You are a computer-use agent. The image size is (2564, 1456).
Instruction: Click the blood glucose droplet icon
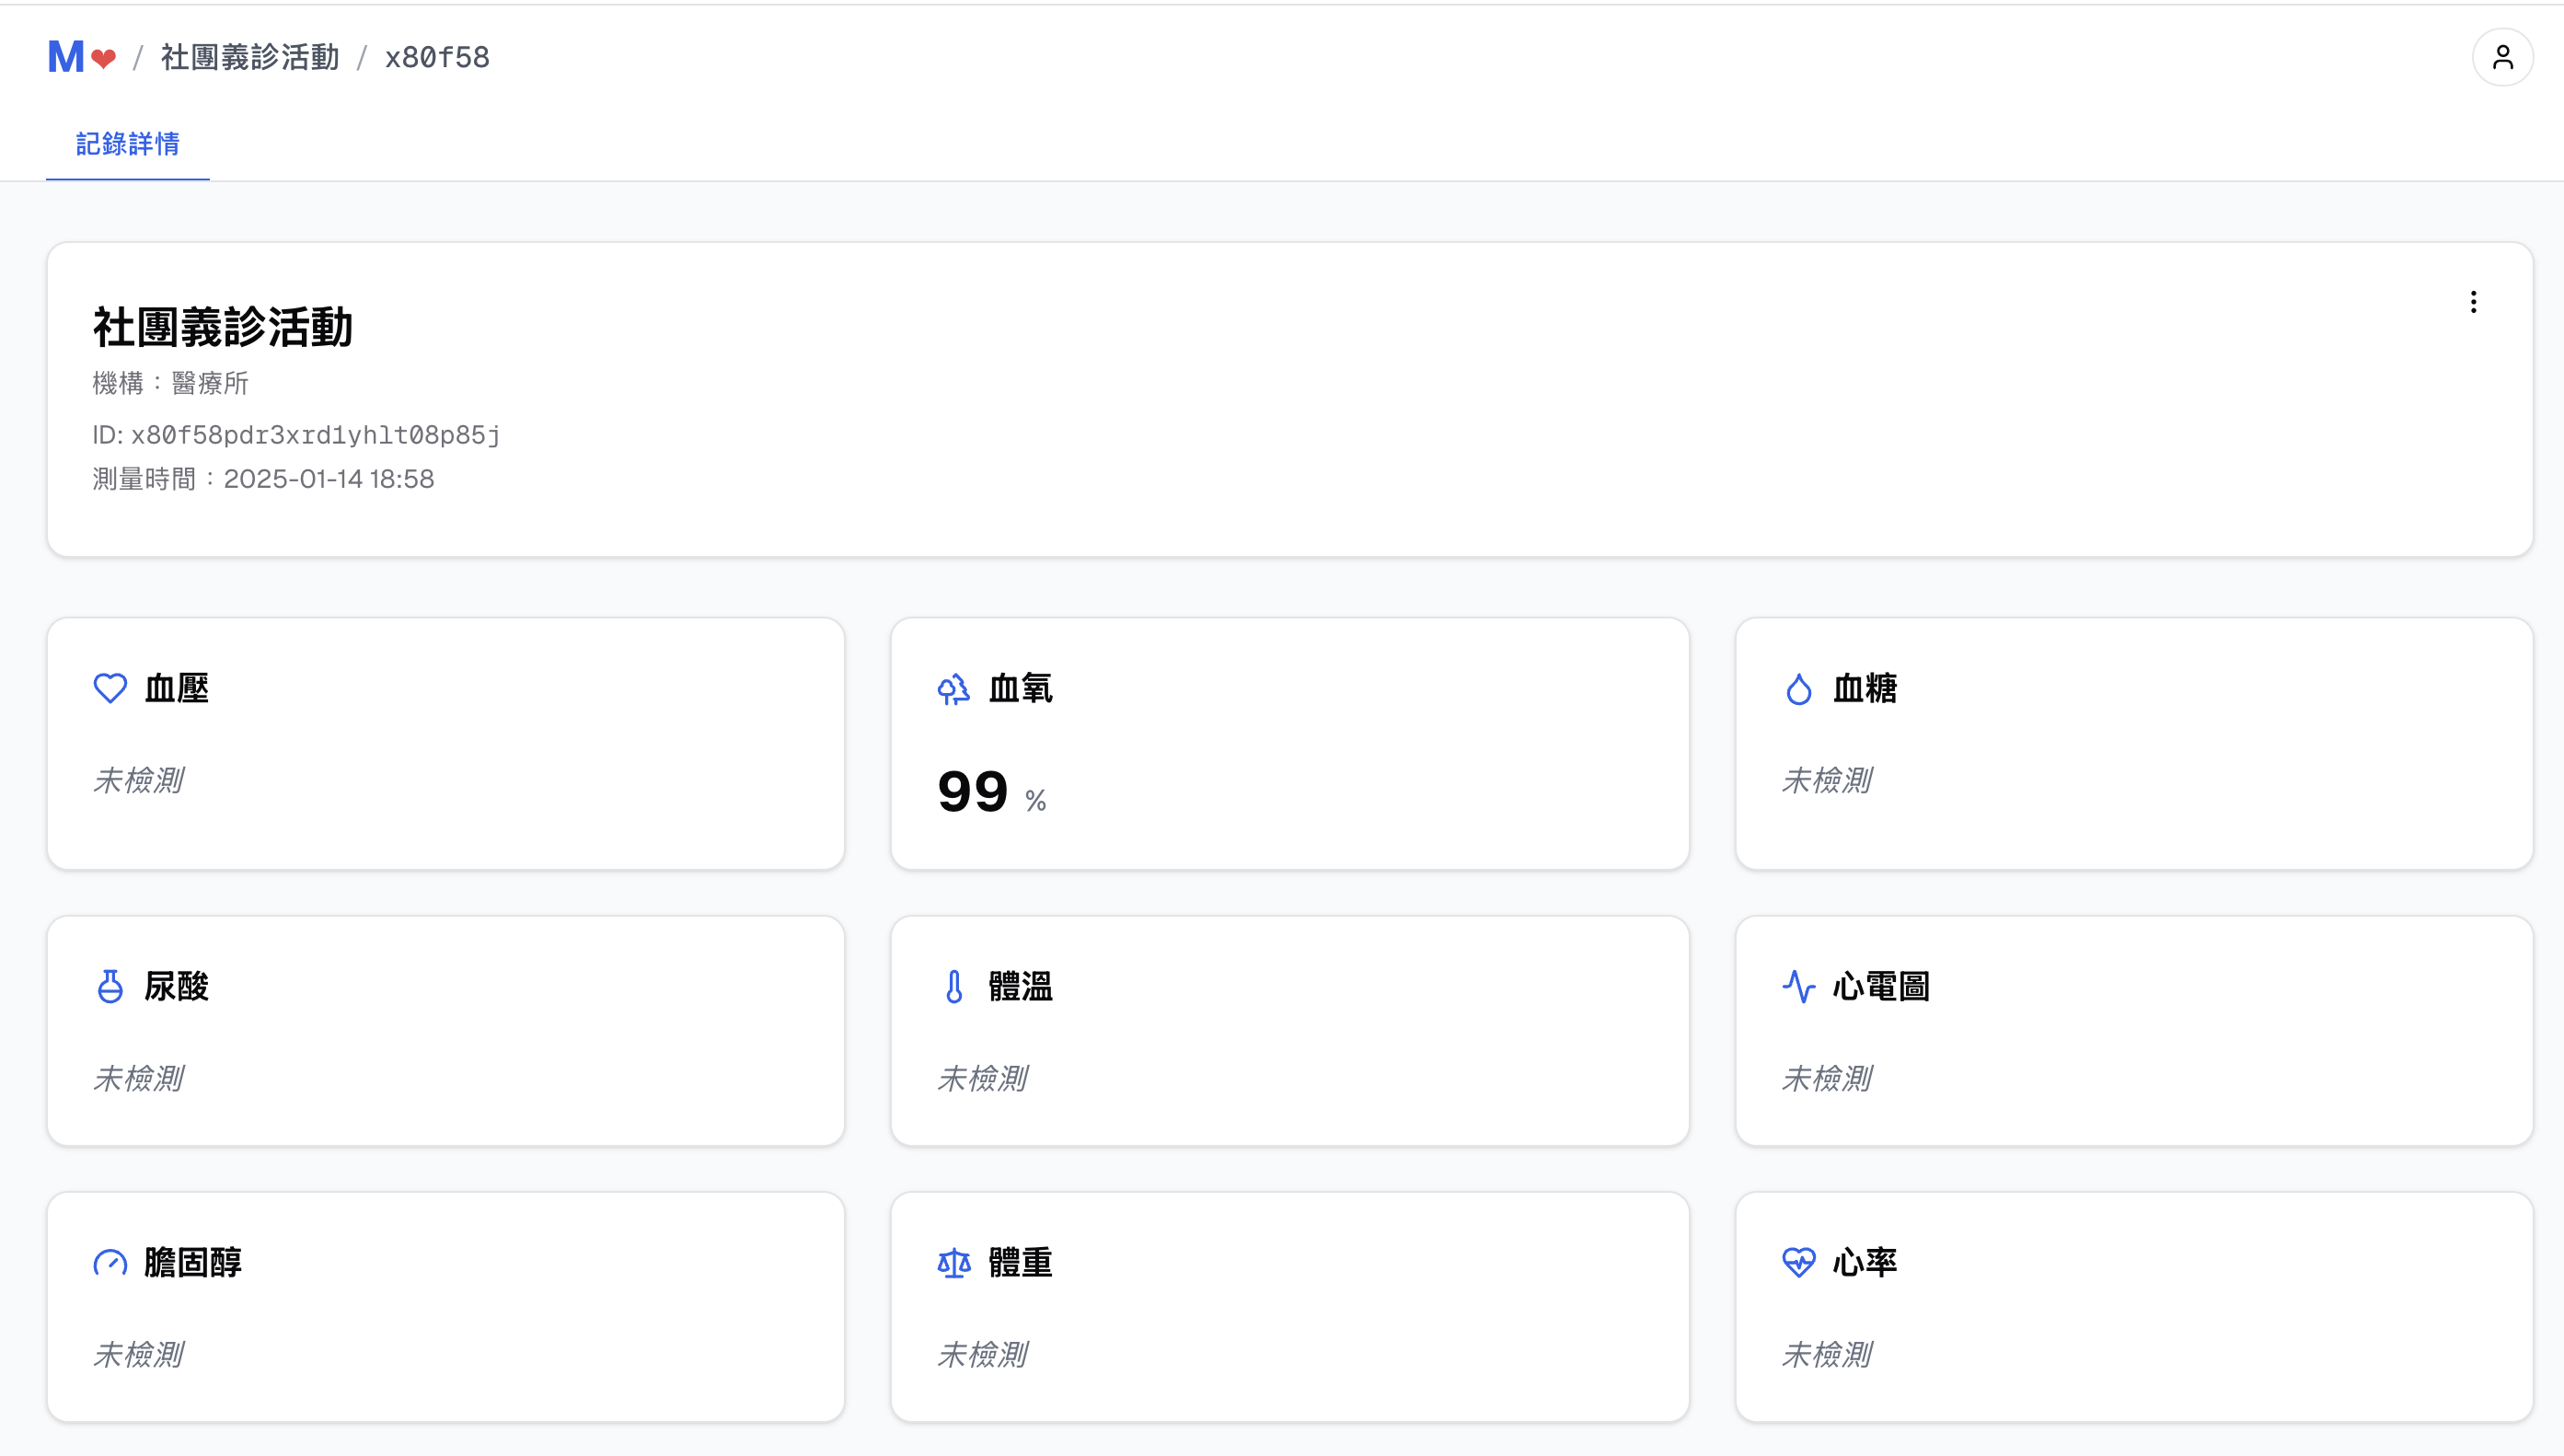tap(1798, 688)
